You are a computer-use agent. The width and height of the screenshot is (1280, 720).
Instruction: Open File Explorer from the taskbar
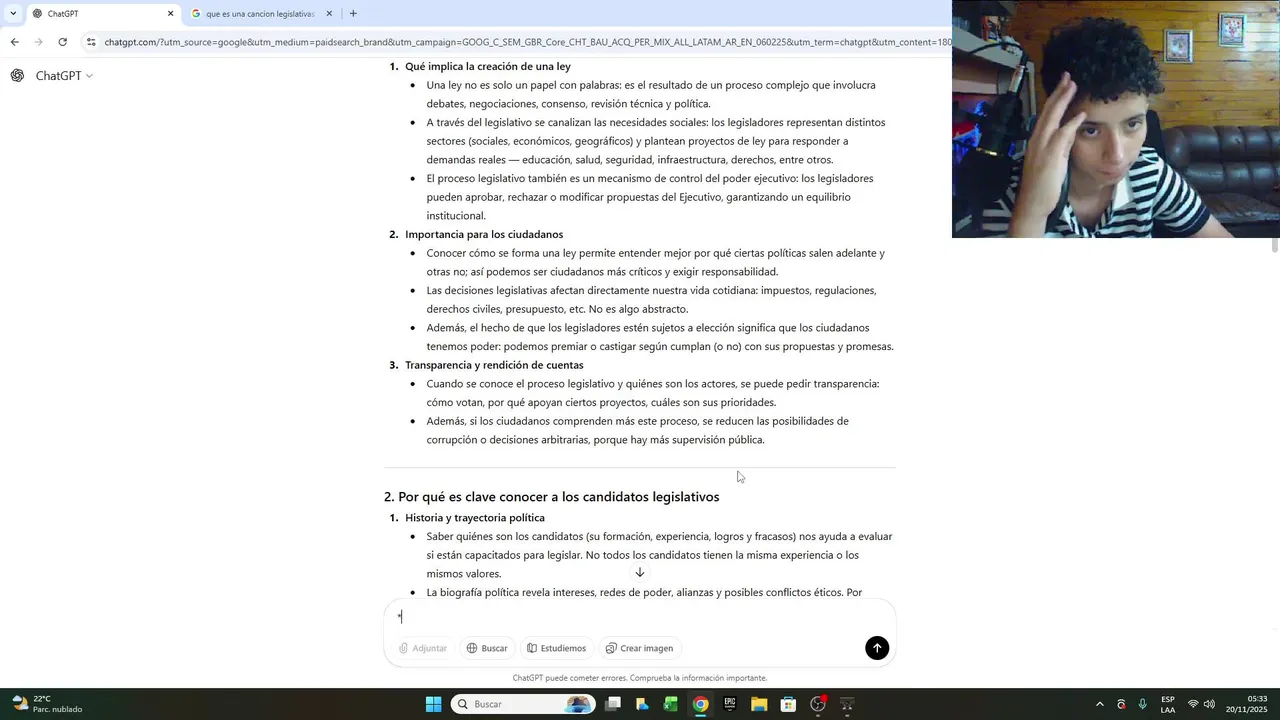[759, 704]
